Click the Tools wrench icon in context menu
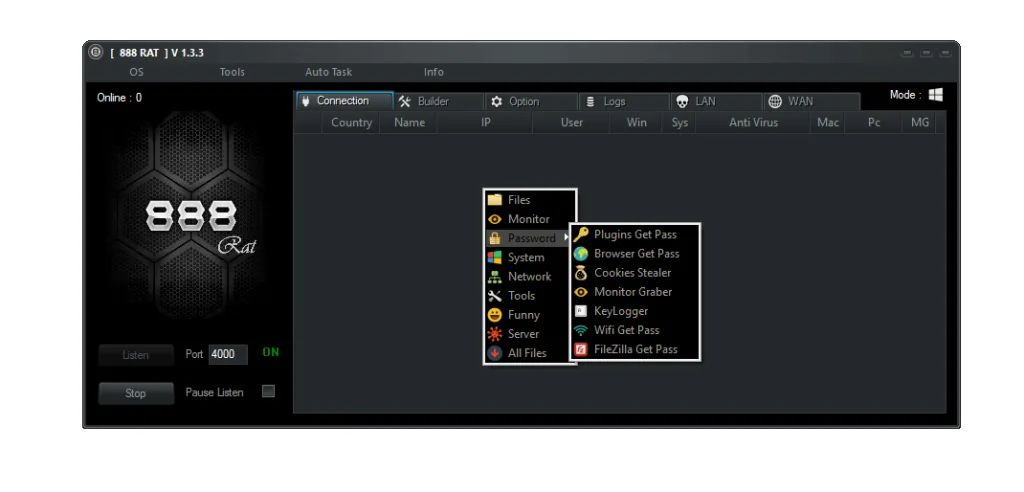This screenshot has height=492, width=1024. [494, 296]
